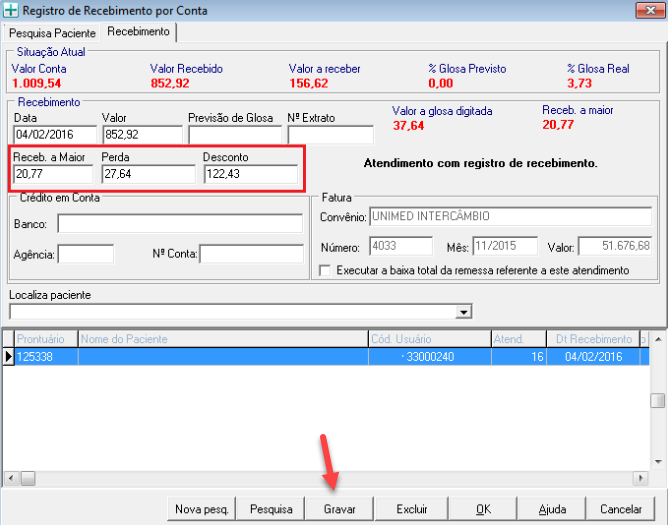Click the Dt Recebimento cell 04/02/2016
This screenshot has height=525, width=668.
593,357
